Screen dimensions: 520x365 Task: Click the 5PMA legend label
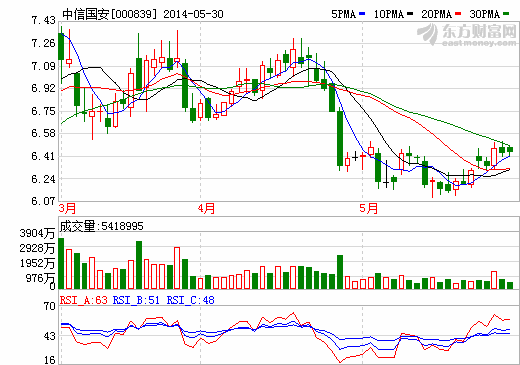point(343,14)
